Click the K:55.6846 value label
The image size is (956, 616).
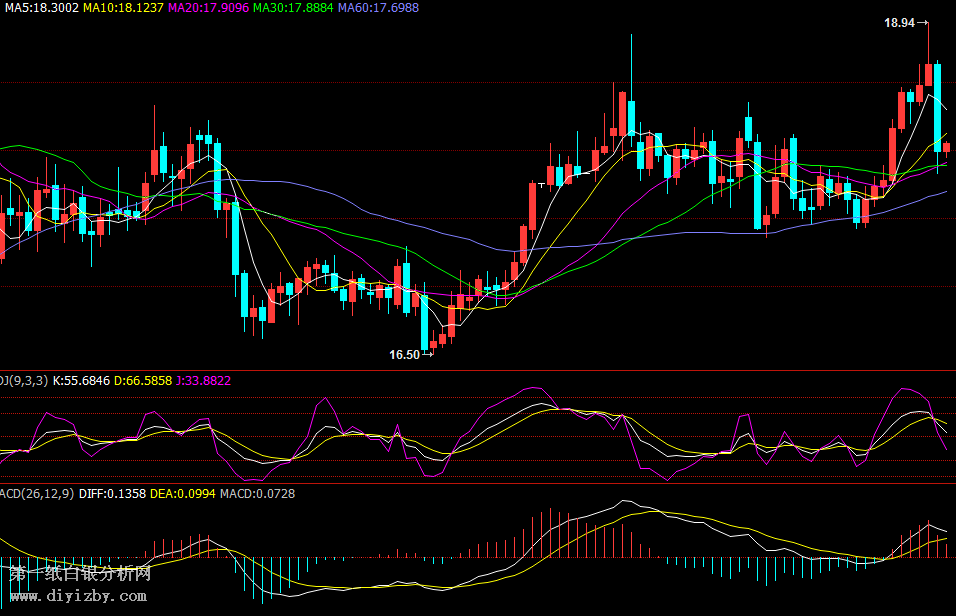tap(81, 380)
